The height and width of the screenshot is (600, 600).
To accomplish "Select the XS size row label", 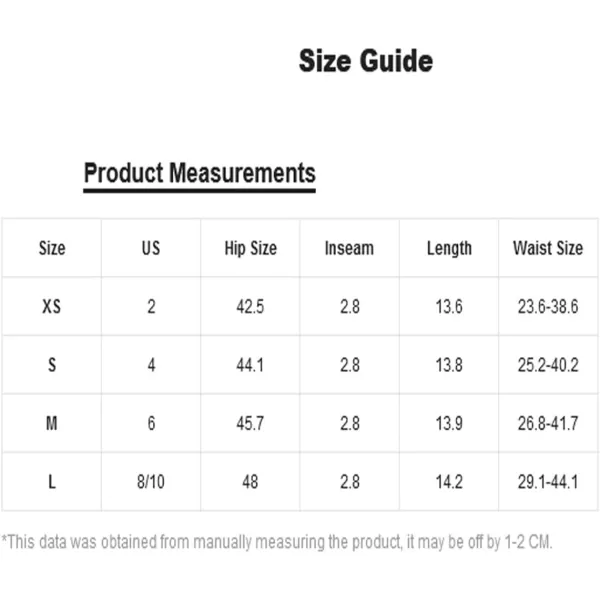I will click(51, 307).
